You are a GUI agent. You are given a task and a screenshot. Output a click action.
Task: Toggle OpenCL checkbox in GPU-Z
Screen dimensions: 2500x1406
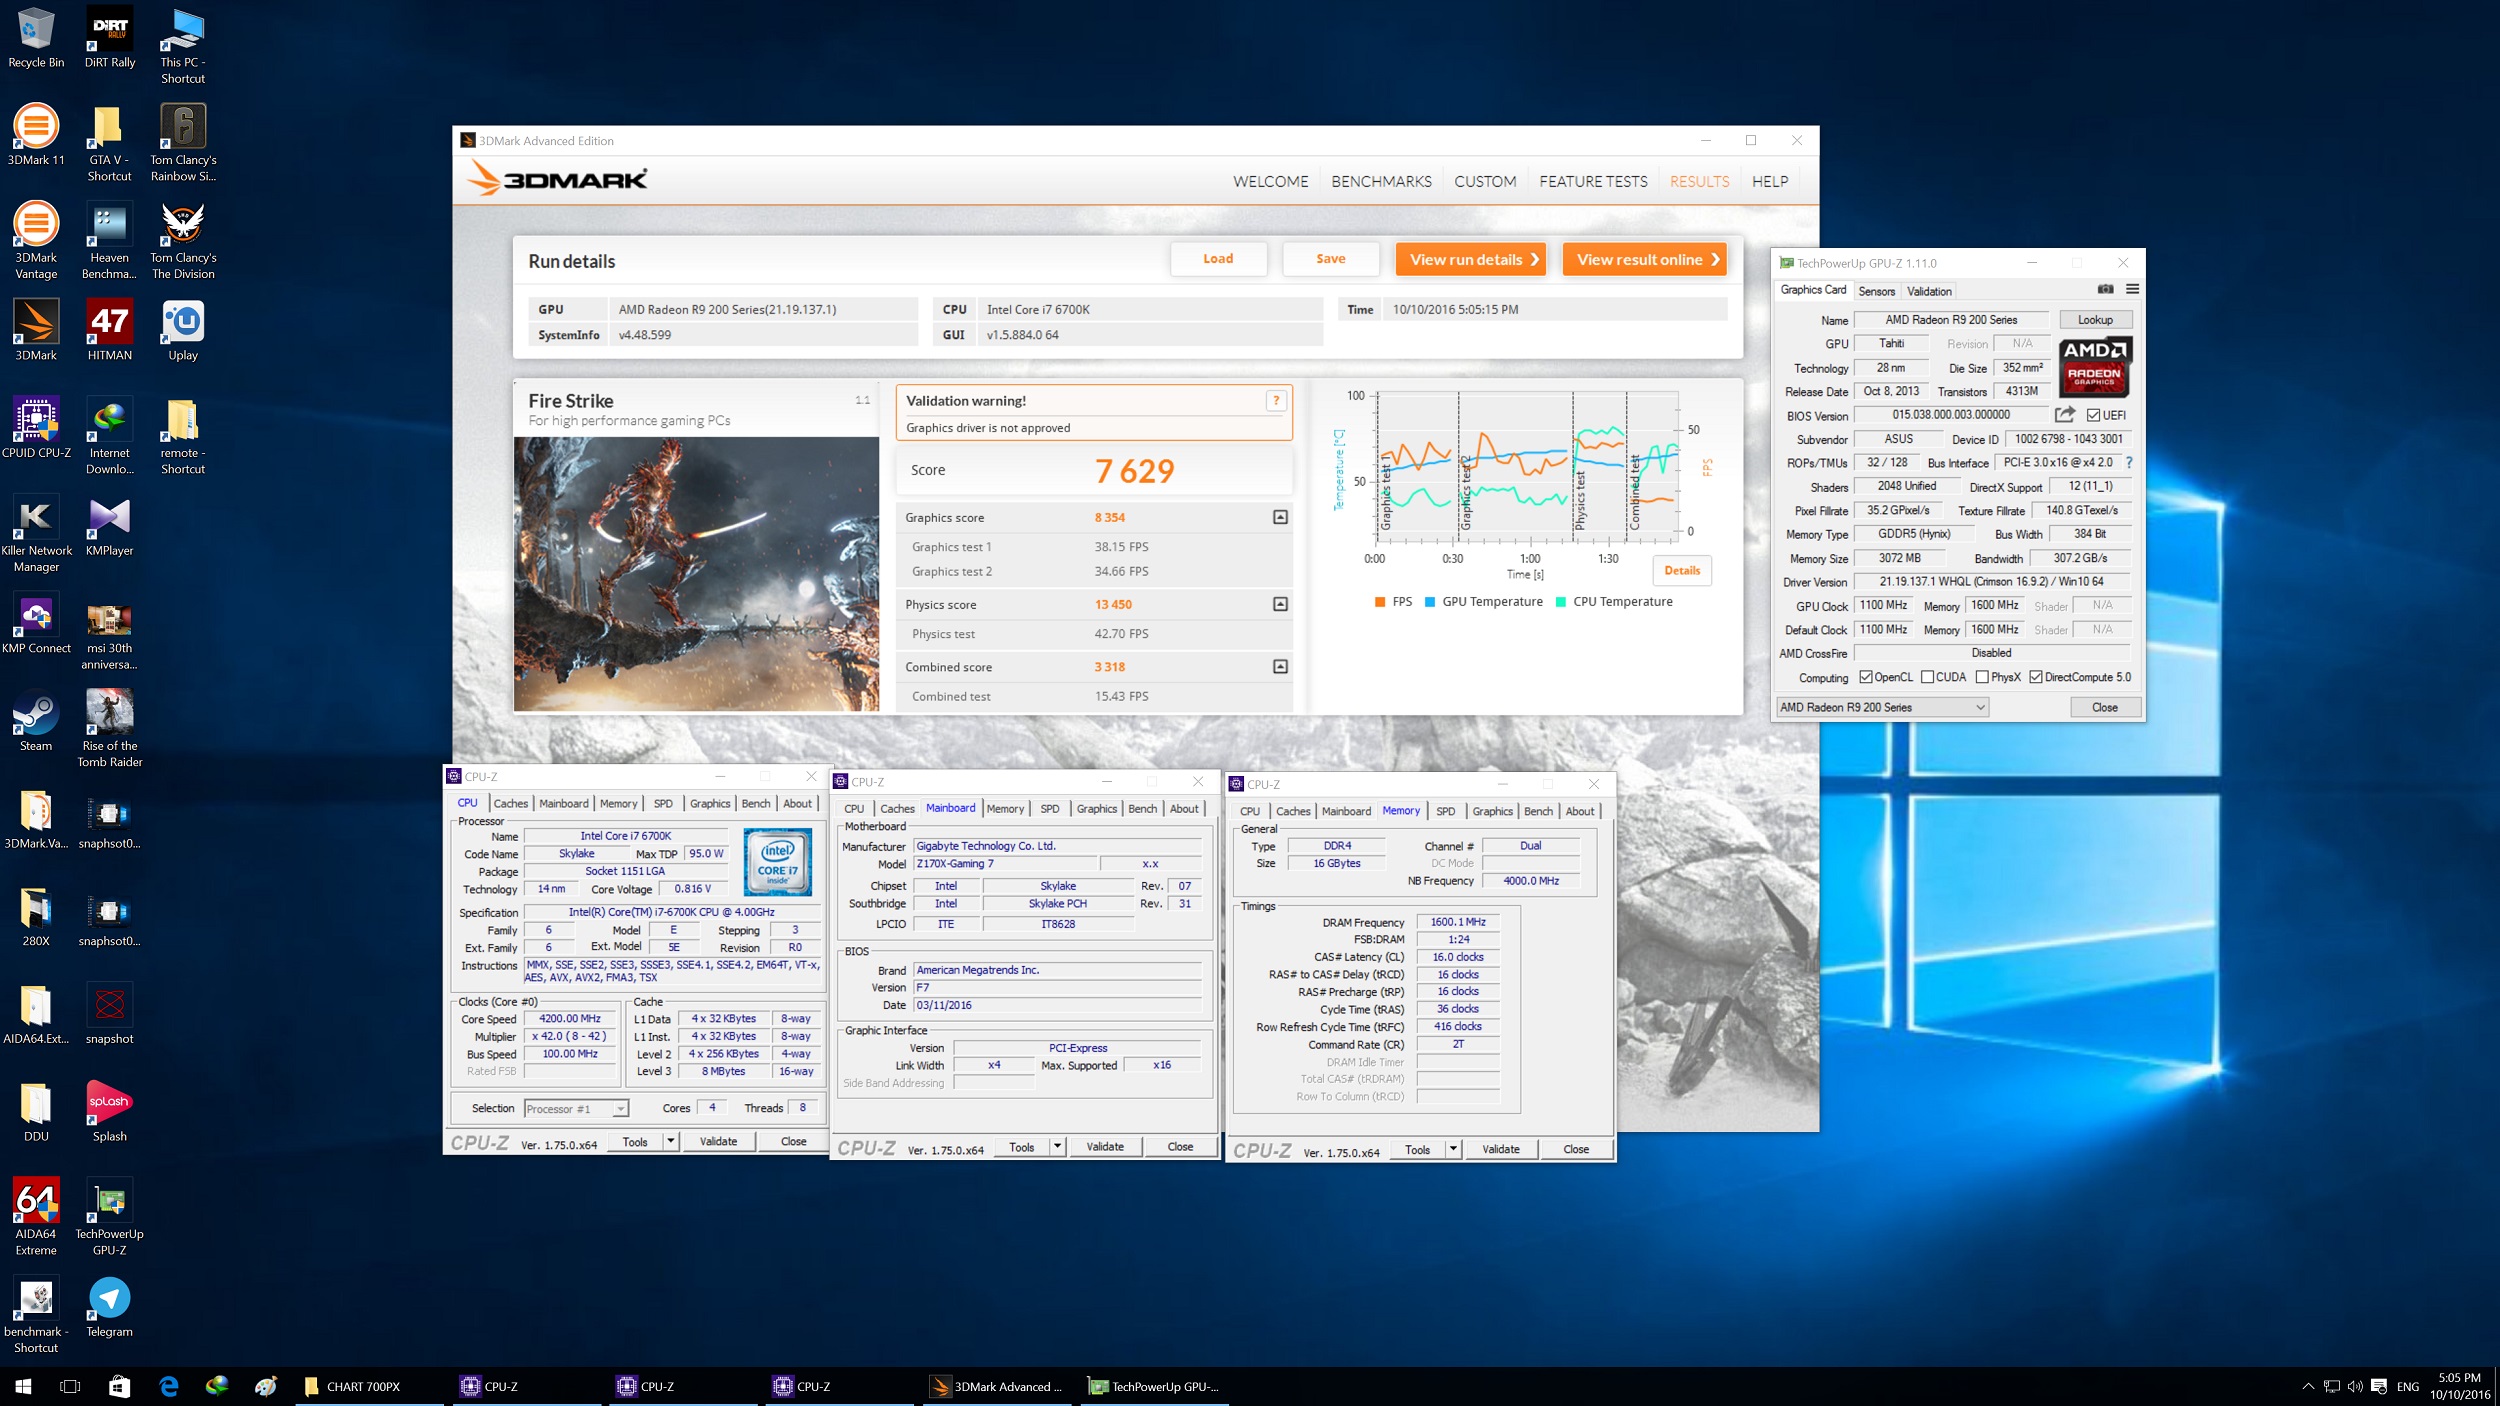(x=1865, y=677)
